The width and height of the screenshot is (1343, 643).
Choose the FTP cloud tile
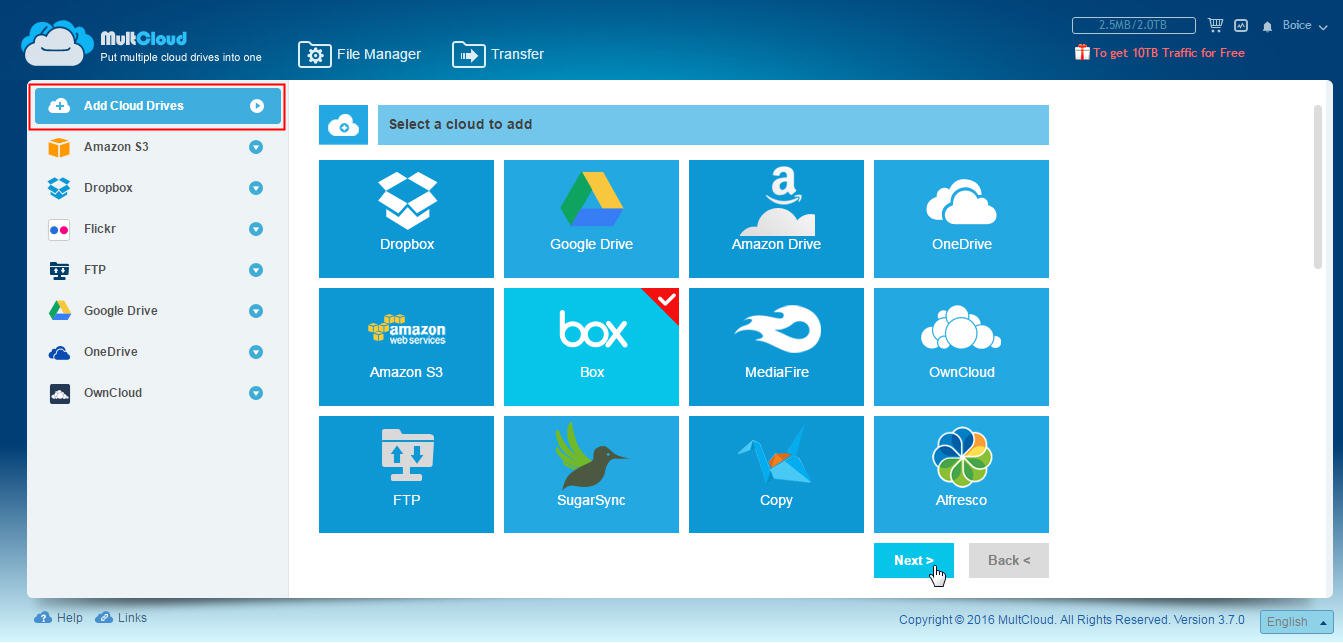[x=406, y=474]
